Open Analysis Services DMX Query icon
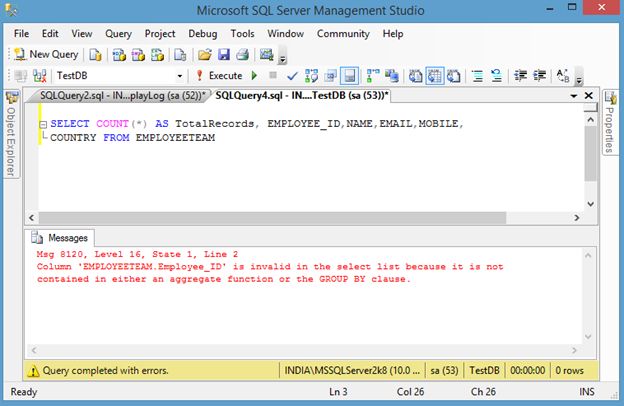The width and height of the screenshot is (624, 406). (x=138, y=55)
